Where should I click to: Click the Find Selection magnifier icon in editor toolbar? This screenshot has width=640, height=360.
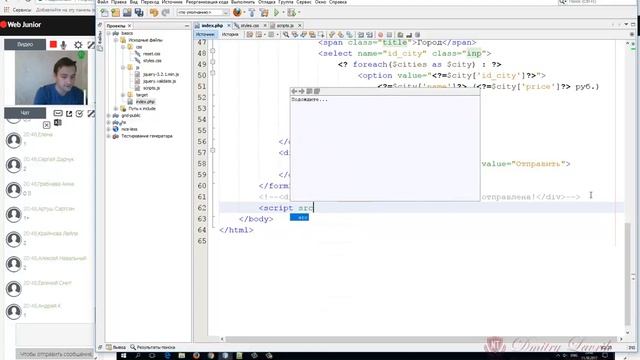(286, 35)
